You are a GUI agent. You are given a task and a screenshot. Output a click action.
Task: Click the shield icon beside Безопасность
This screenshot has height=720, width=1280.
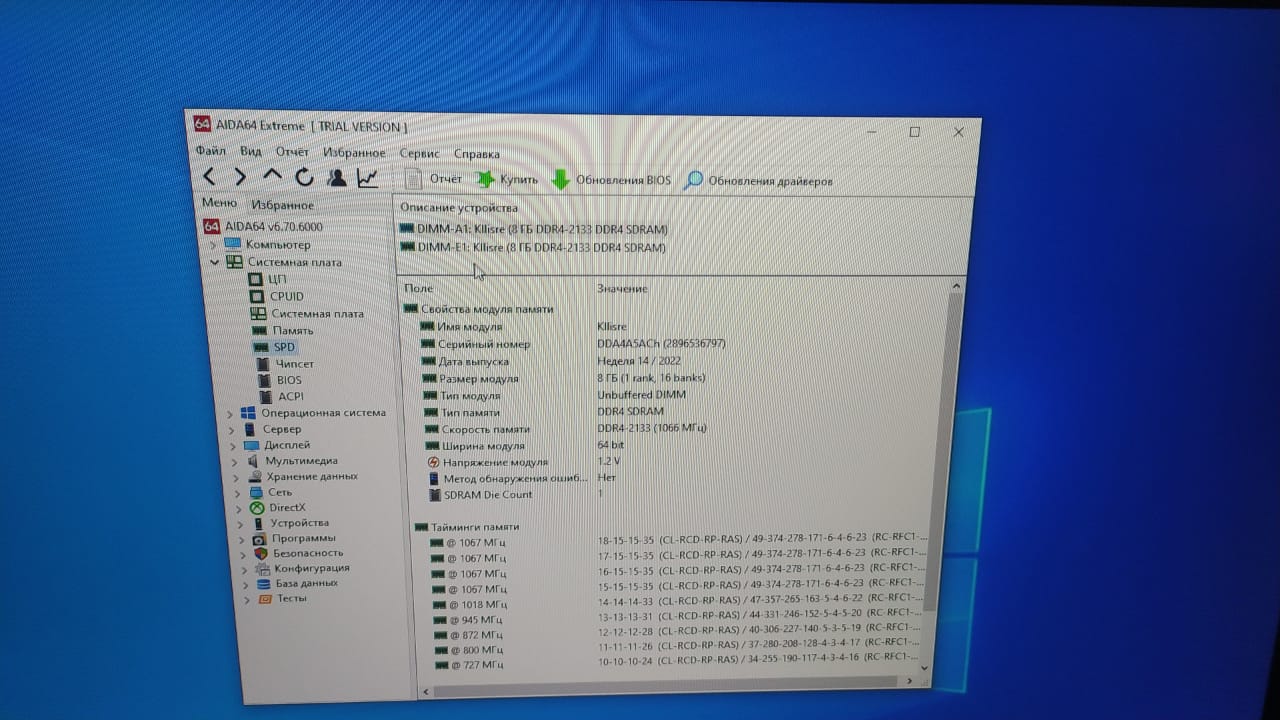point(261,553)
